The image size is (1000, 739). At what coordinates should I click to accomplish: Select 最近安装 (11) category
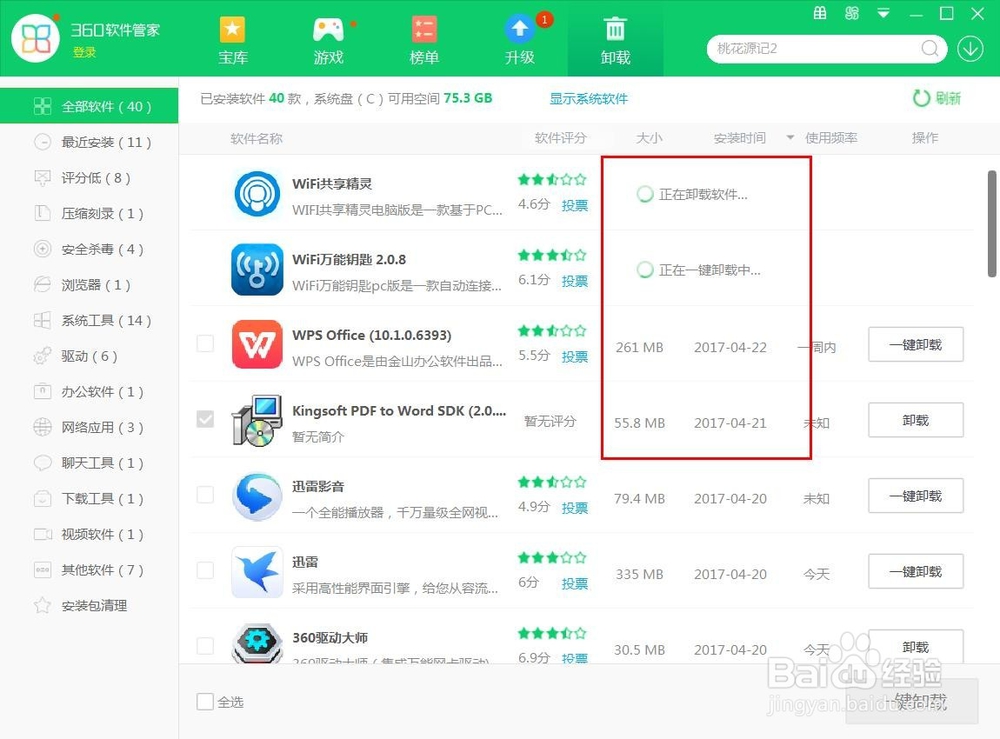coord(89,142)
